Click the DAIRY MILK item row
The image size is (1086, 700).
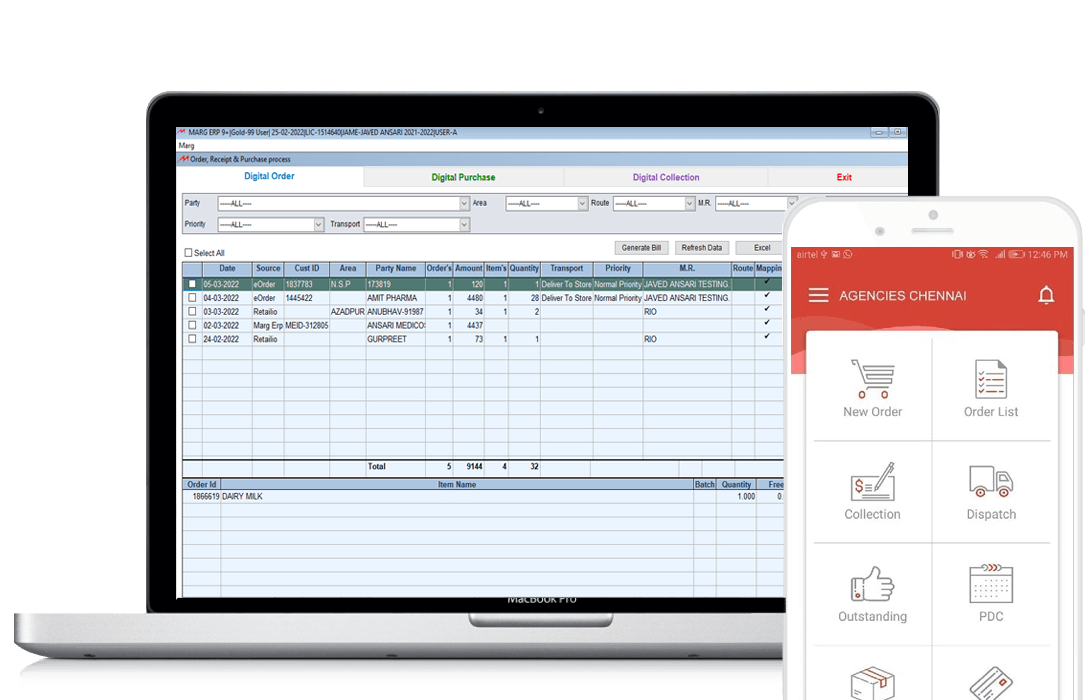coord(483,496)
